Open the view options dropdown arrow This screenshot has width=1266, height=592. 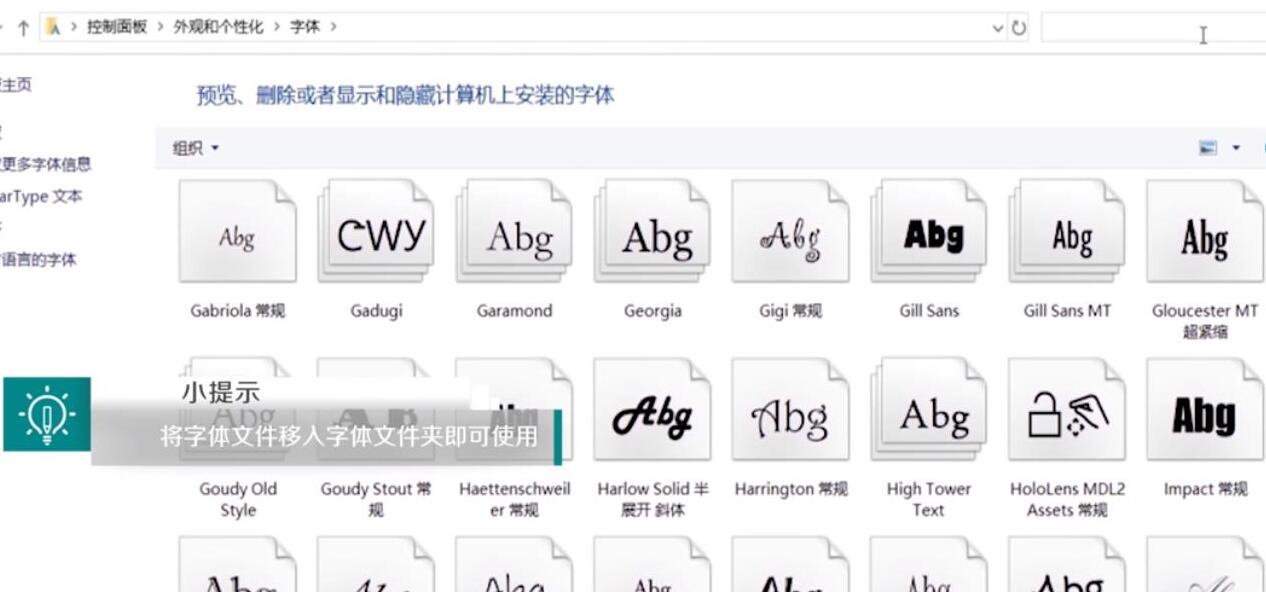pos(1236,148)
